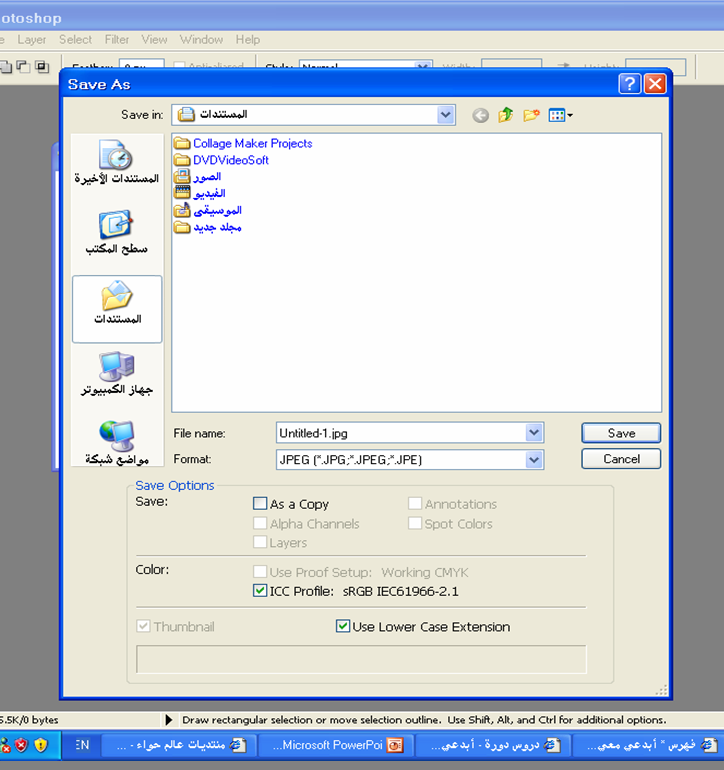724x770 pixels.
Task: Click the Go Back navigation icon
Action: (481, 115)
